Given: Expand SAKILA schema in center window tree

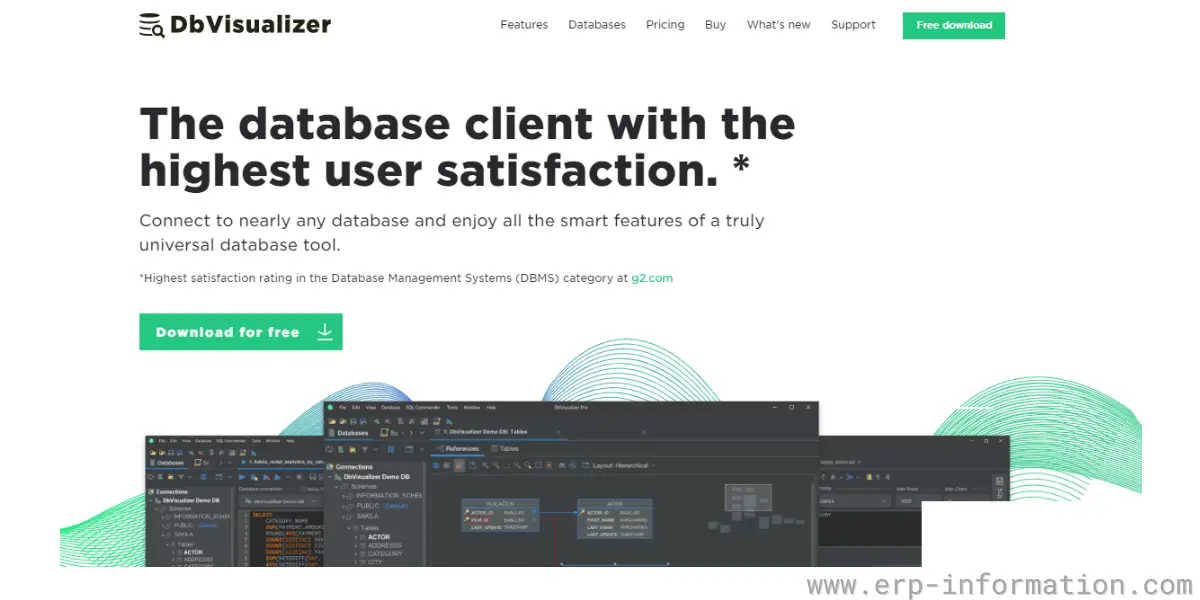Looking at the screenshot, I should click(343, 516).
